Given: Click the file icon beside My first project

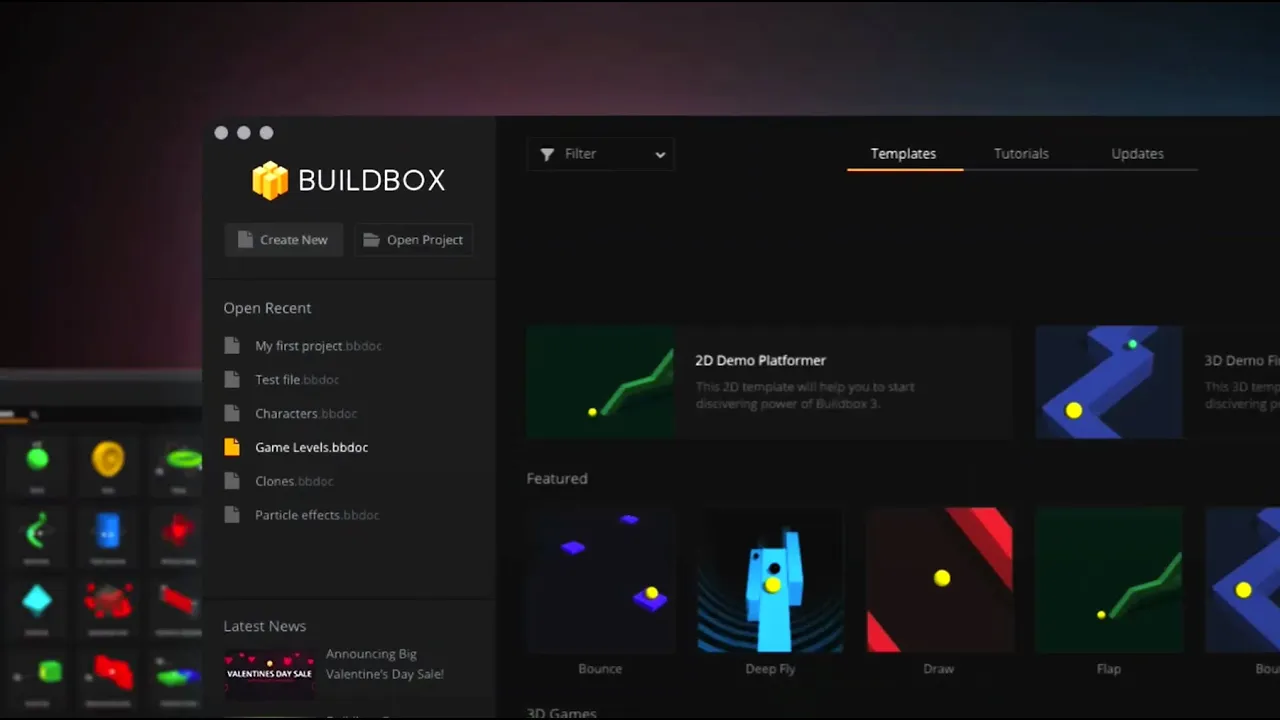Looking at the screenshot, I should coord(232,346).
